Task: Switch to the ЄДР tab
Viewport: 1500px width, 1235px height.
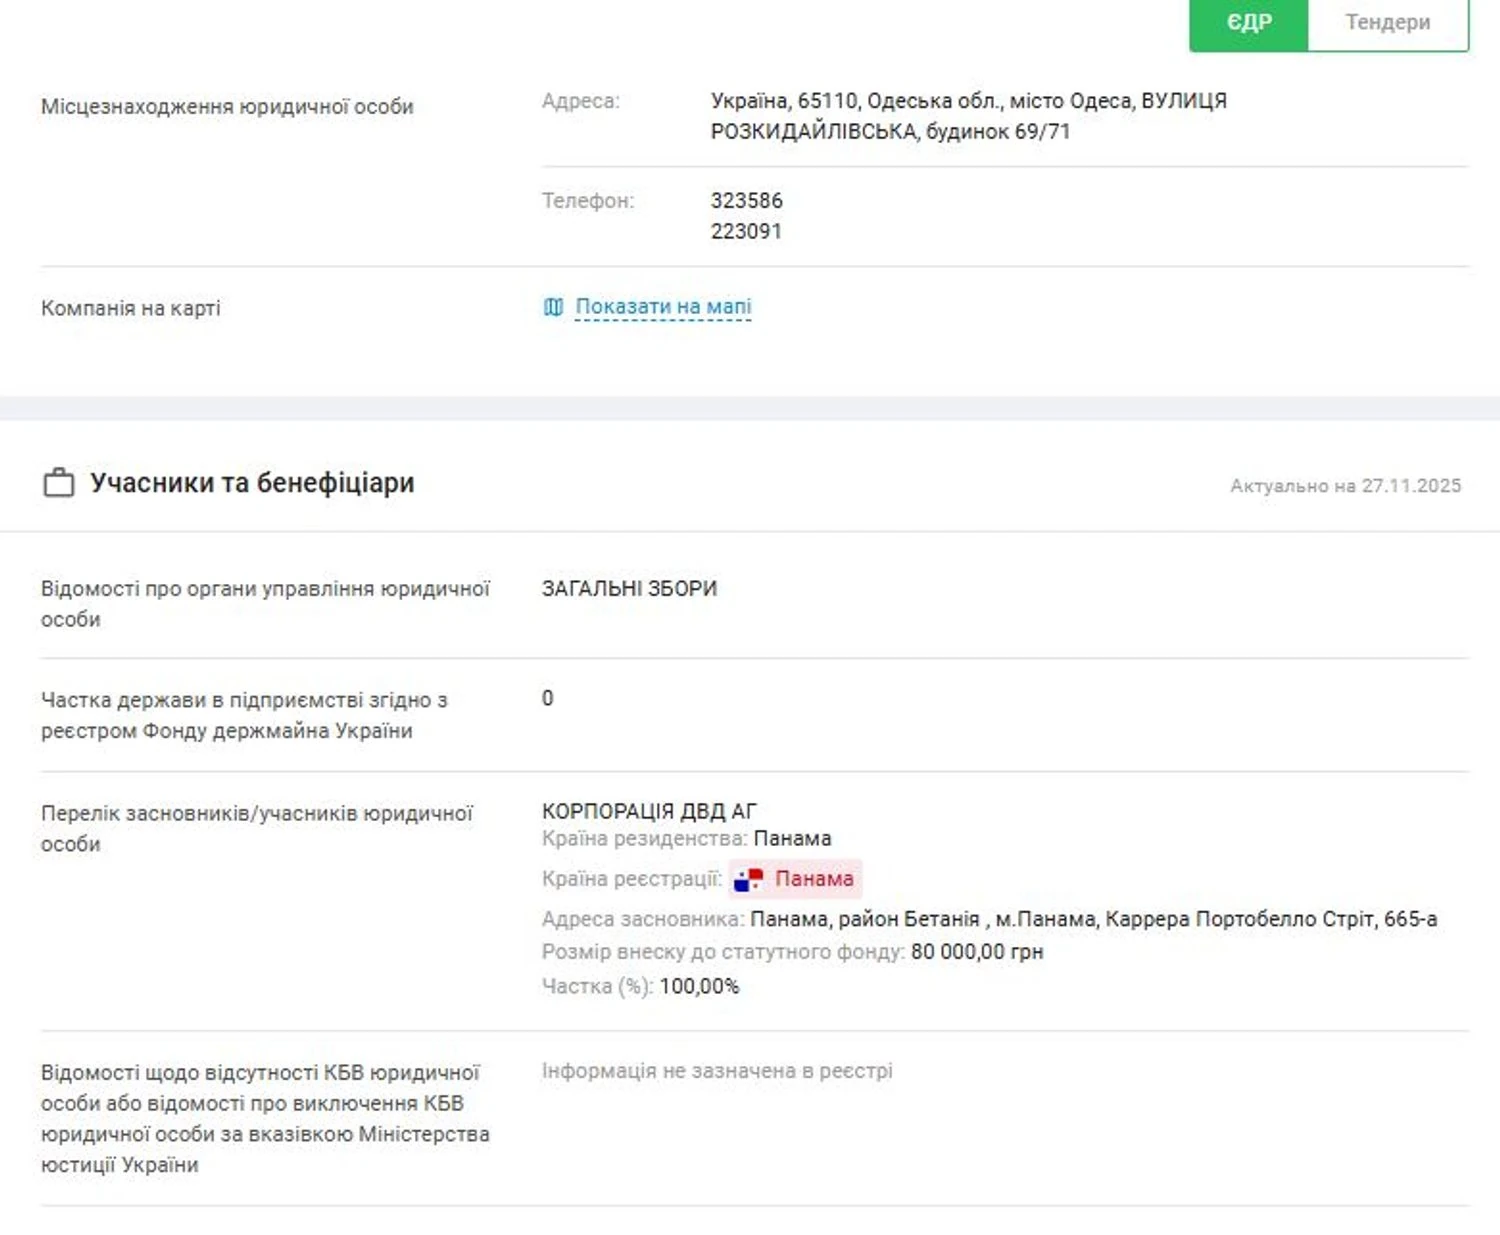Action: (1248, 23)
